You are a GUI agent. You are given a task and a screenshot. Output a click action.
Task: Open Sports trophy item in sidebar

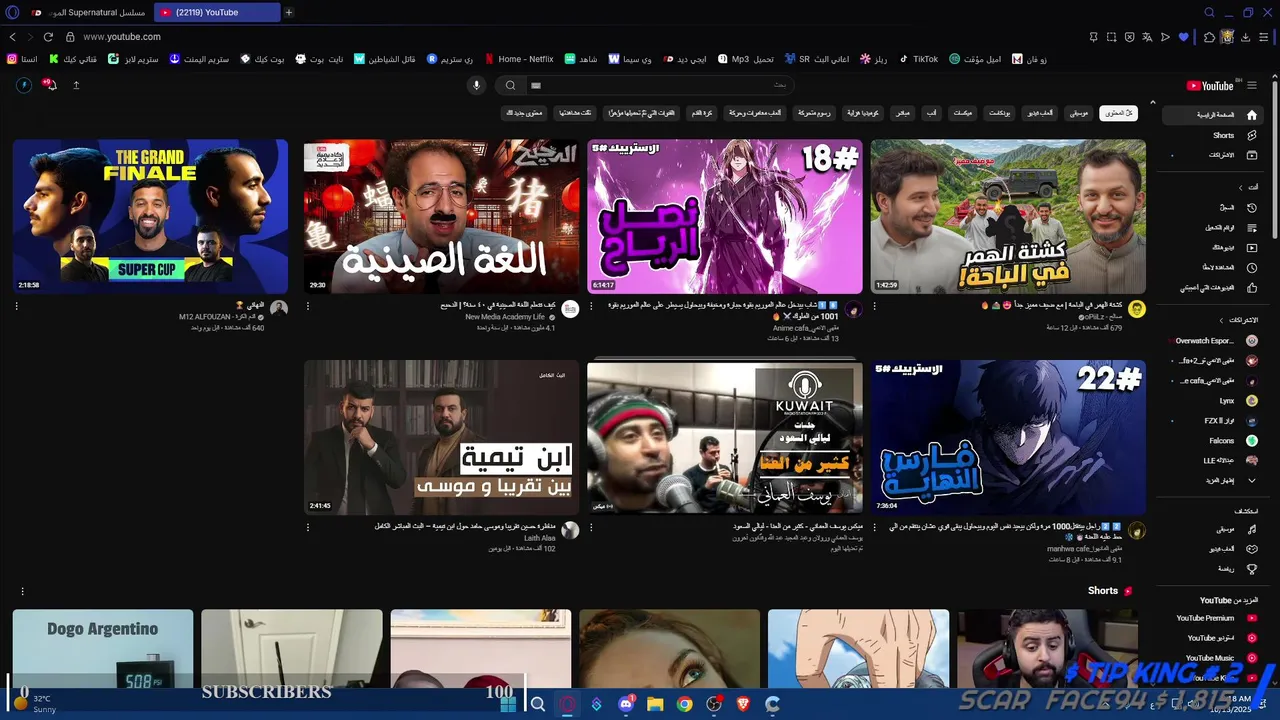click(x=1212, y=569)
